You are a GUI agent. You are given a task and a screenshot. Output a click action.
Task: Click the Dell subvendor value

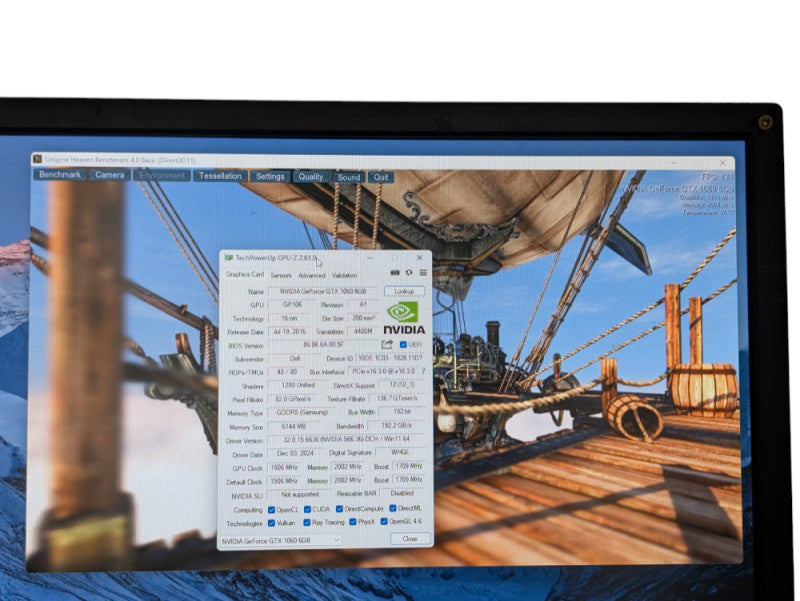[295, 359]
